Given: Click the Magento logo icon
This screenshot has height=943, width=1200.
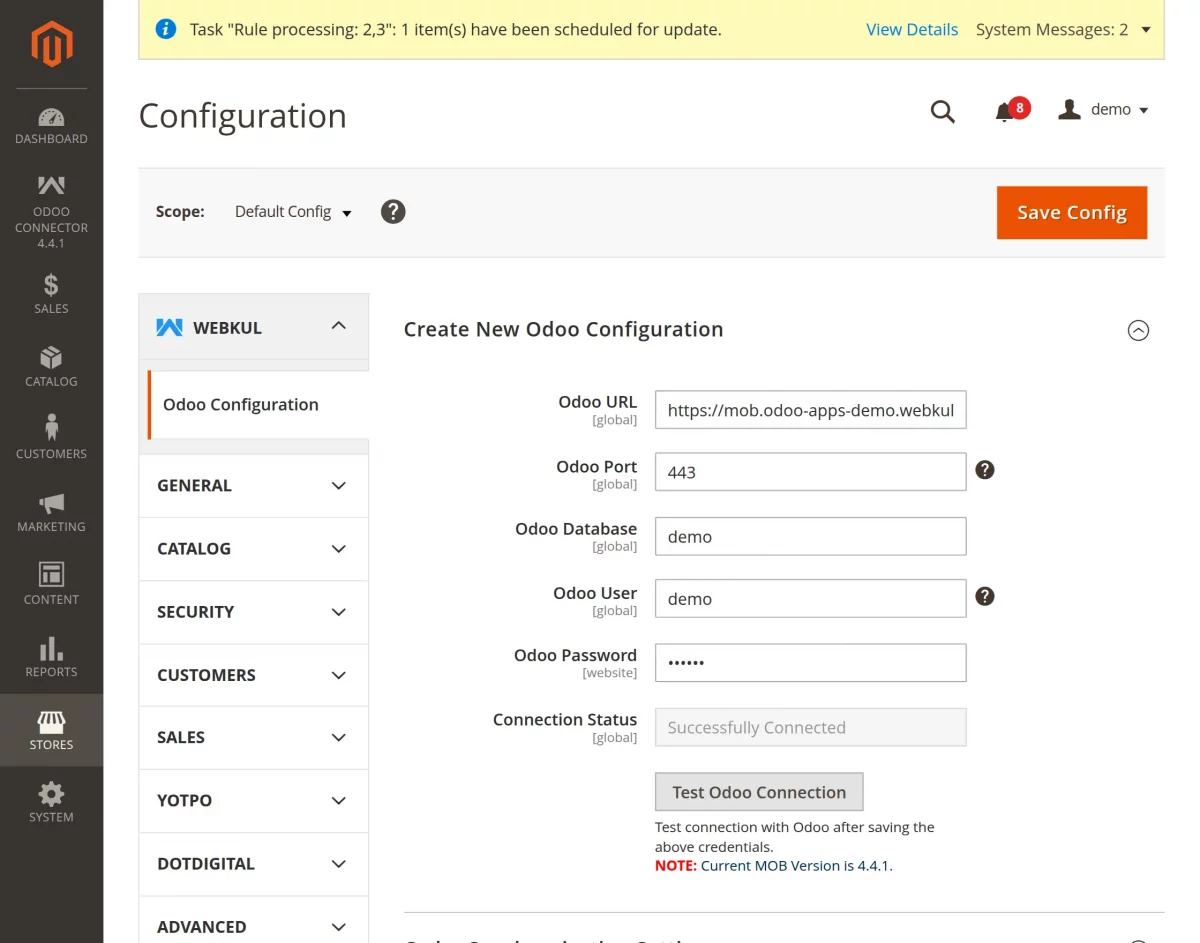Looking at the screenshot, I should tap(51, 44).
